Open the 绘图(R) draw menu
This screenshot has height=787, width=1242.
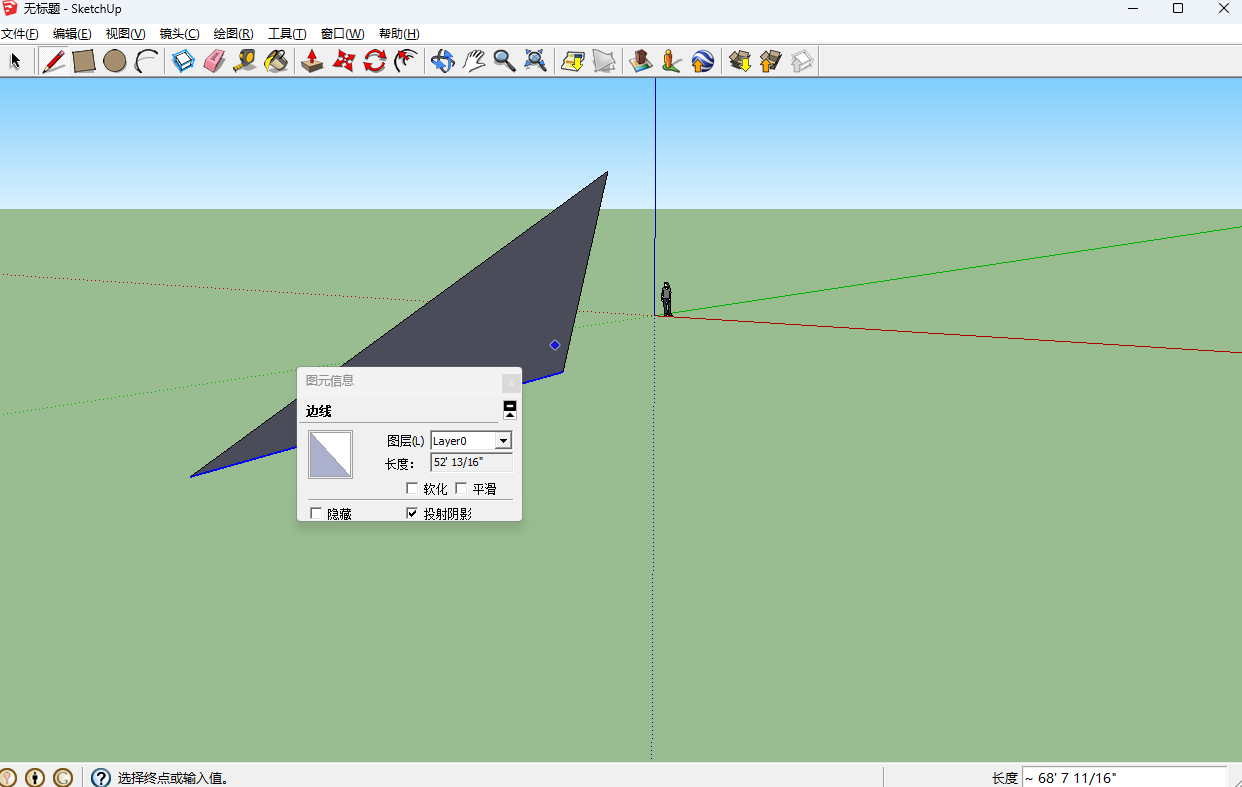pos(233,34)
